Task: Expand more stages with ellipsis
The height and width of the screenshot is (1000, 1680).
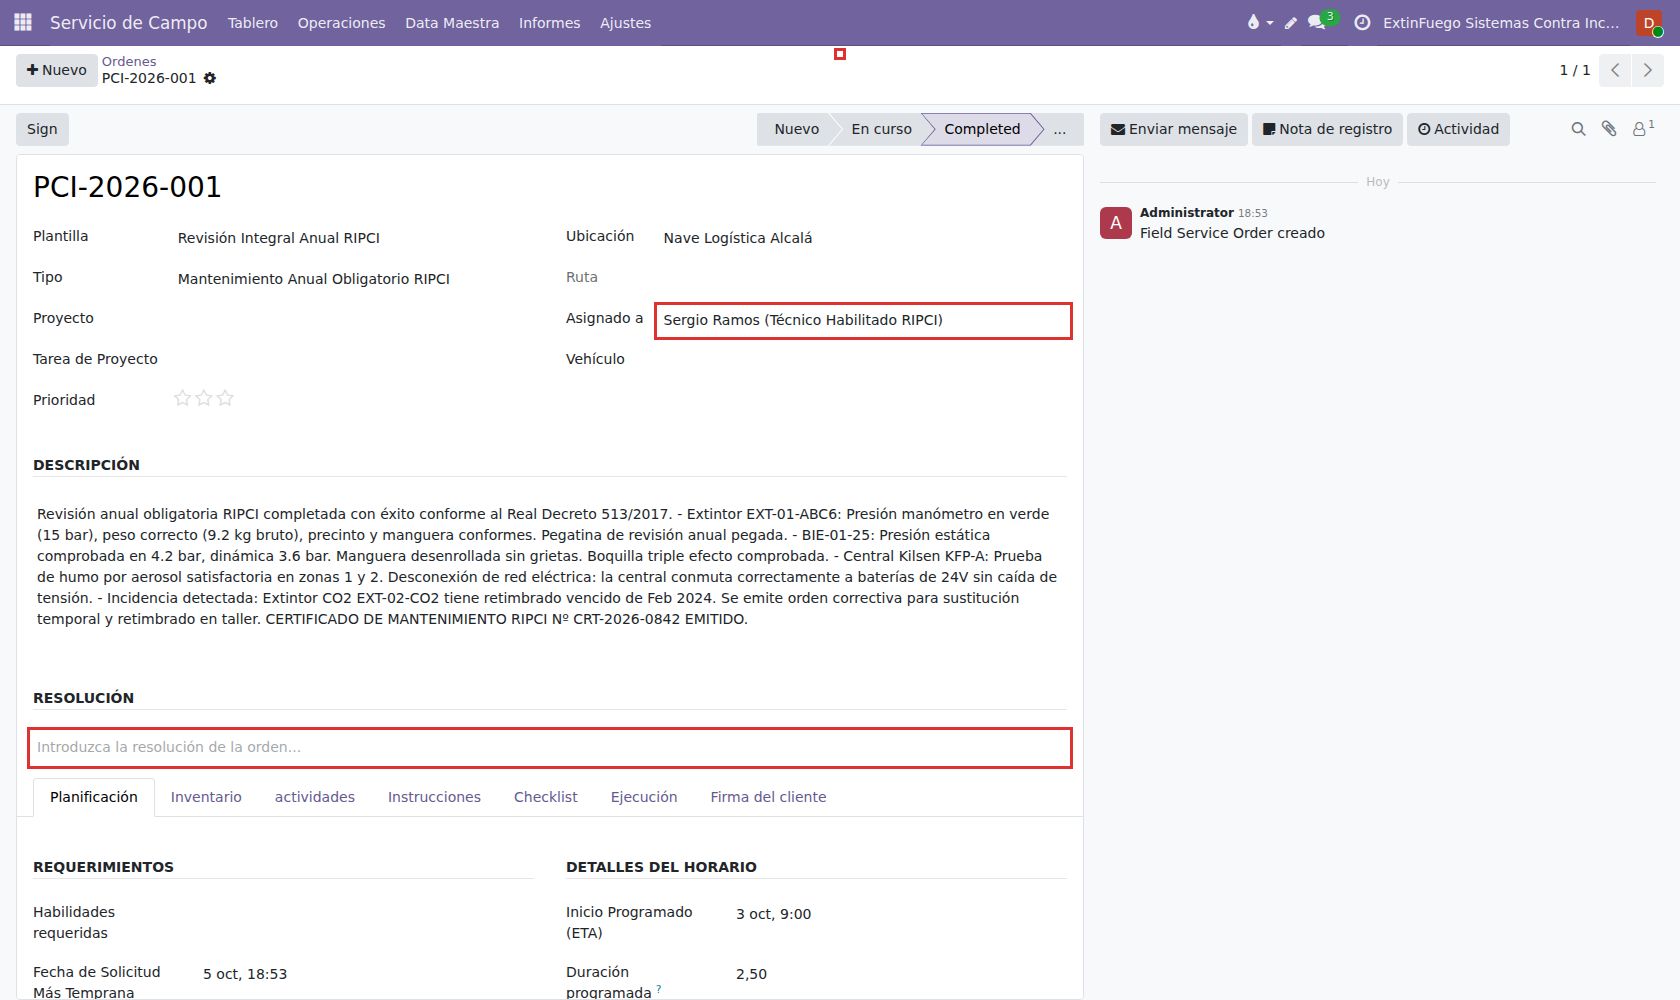Action: [1060, 129]
